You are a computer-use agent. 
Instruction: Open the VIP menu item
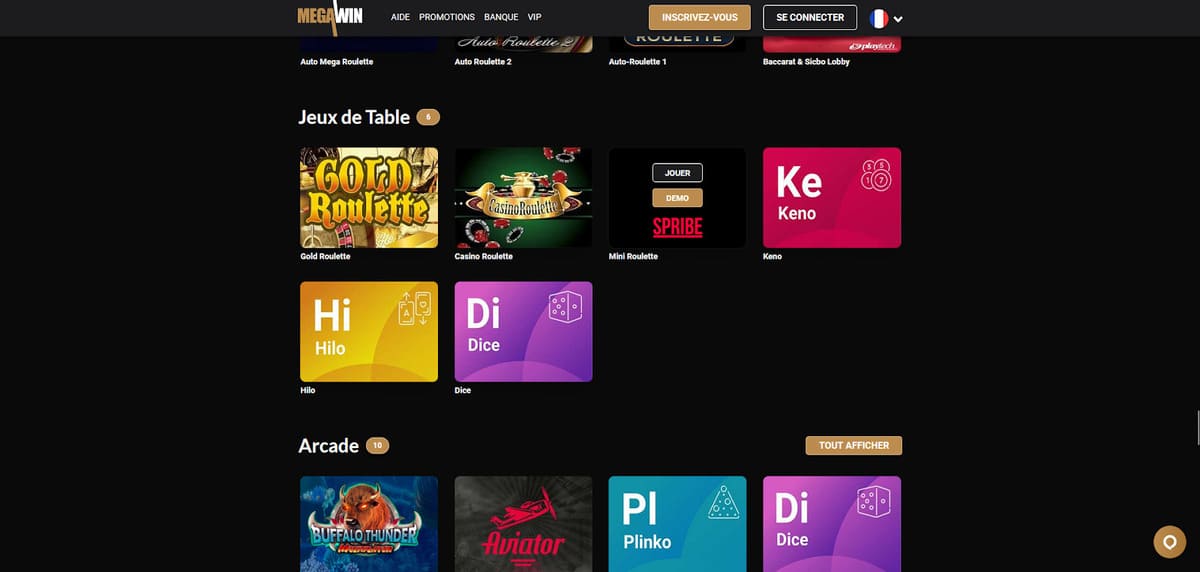pos(534,17)
